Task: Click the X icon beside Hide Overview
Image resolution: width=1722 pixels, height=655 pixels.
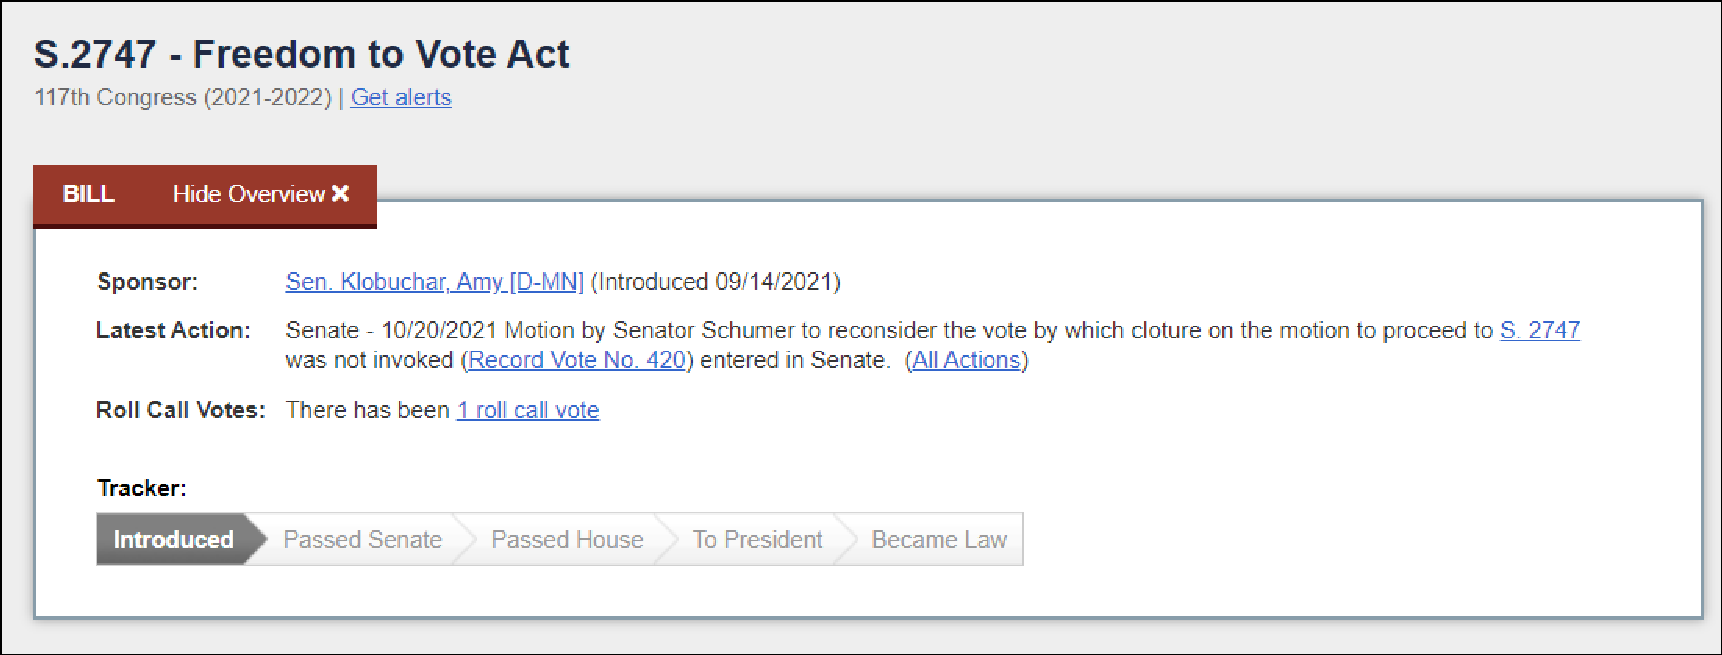Action: click(341, 194)
